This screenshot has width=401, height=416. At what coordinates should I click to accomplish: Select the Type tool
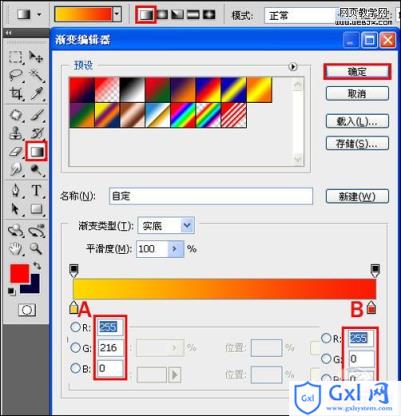click(36, 190)
